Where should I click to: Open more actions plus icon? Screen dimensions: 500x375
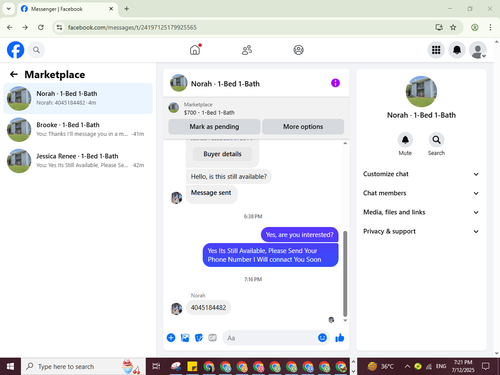[x=171, y=338]
